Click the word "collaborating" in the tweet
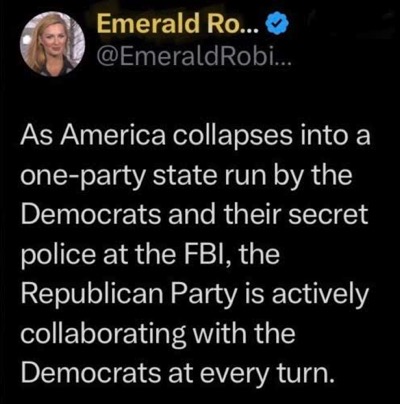This screenshot has width=400, height=404. coord(103,335)
